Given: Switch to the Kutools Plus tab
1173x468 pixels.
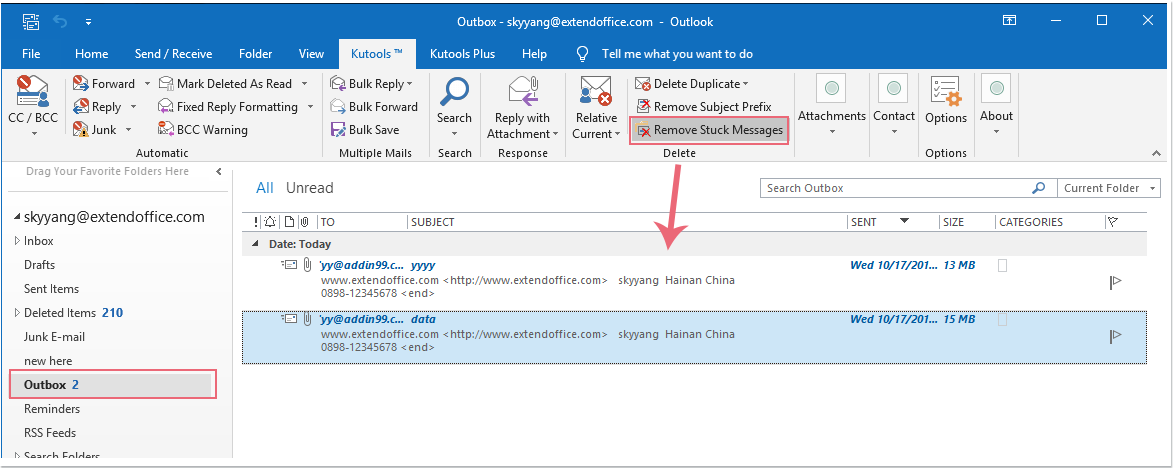Looking at the screenshot, I should click(x=462, y=54).
